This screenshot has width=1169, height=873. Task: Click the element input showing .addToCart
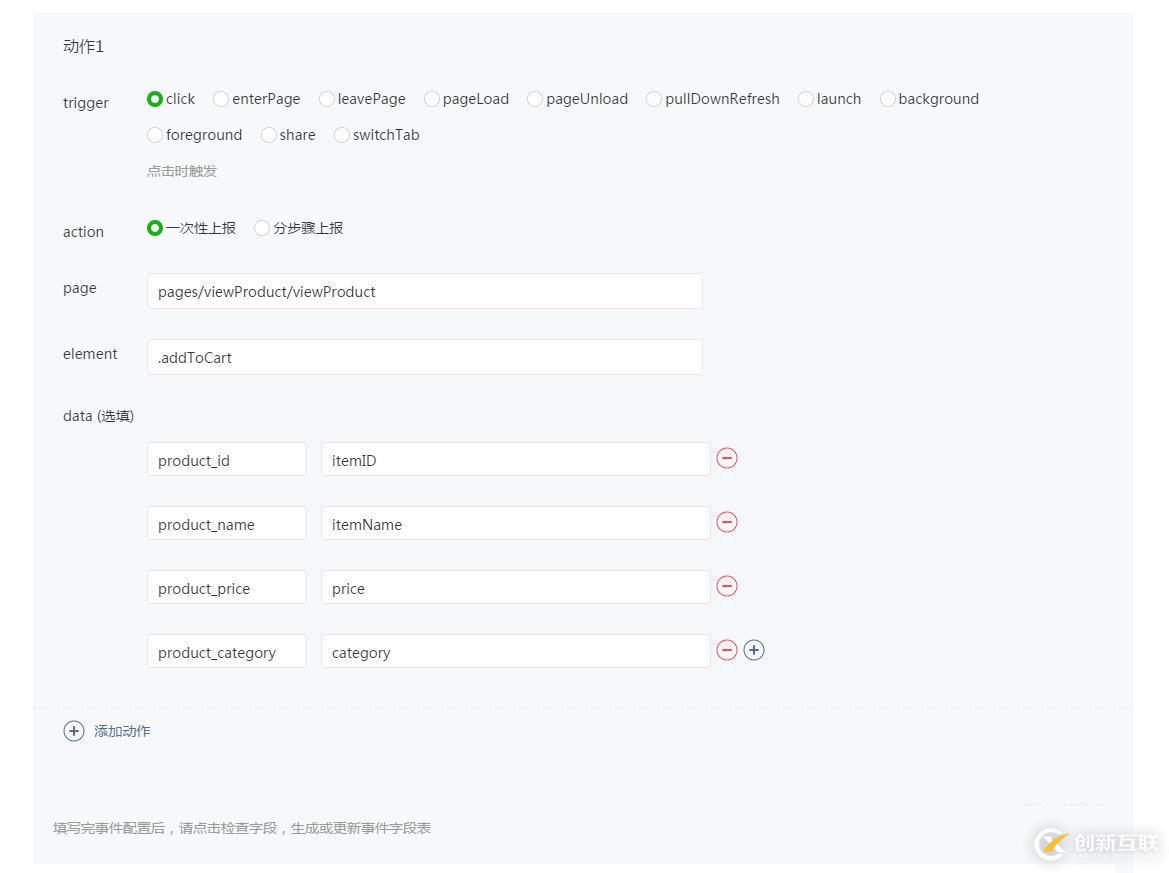(424, 357)
